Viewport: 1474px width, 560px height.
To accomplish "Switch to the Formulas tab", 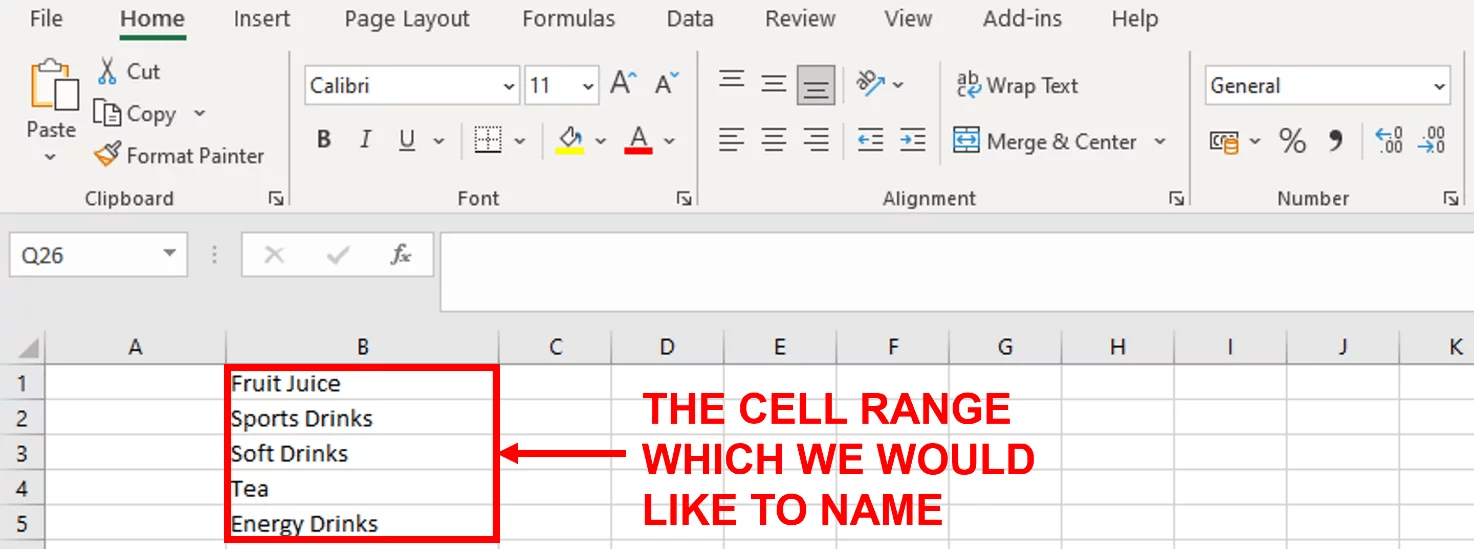I will tap(569, 18).
